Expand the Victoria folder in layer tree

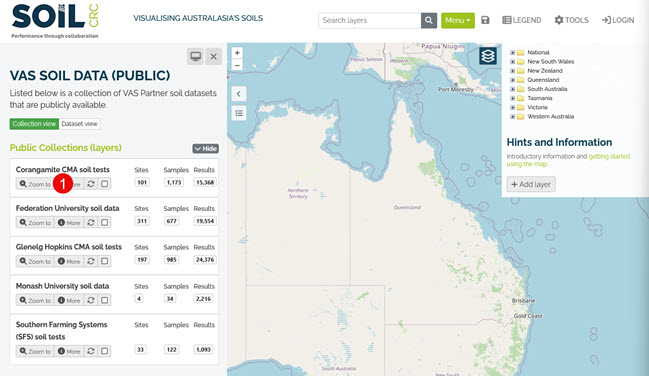[512, 107]
